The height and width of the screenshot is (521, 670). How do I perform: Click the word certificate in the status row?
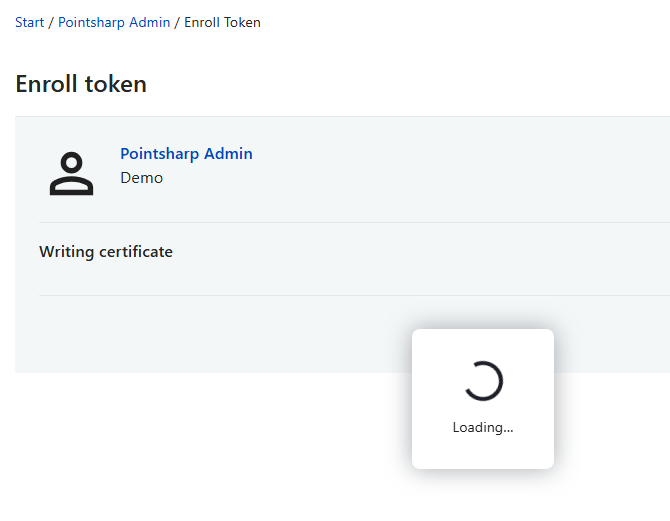coord(135,252)
